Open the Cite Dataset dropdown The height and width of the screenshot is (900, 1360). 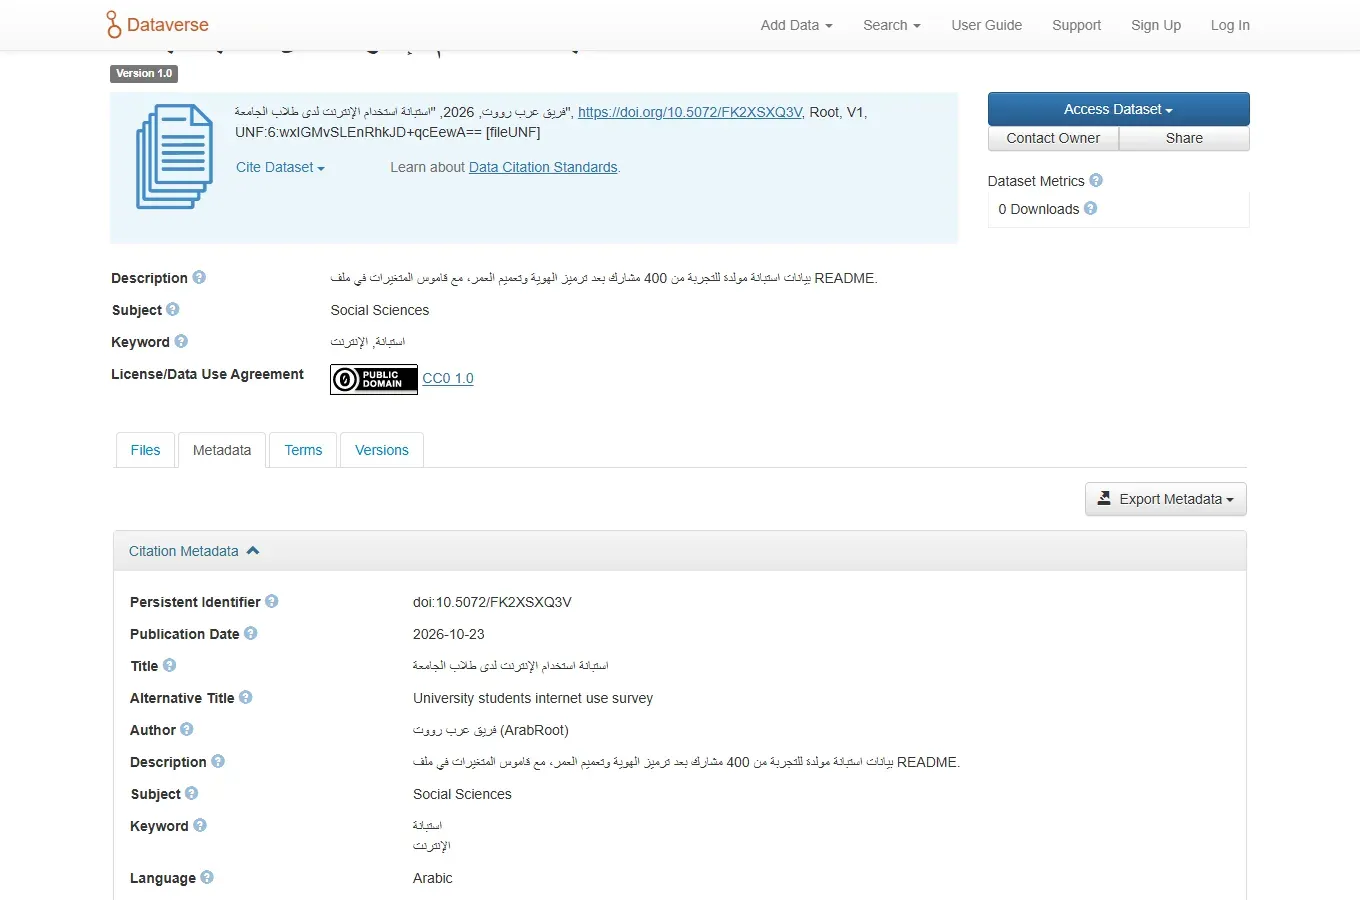click(280, 167)
